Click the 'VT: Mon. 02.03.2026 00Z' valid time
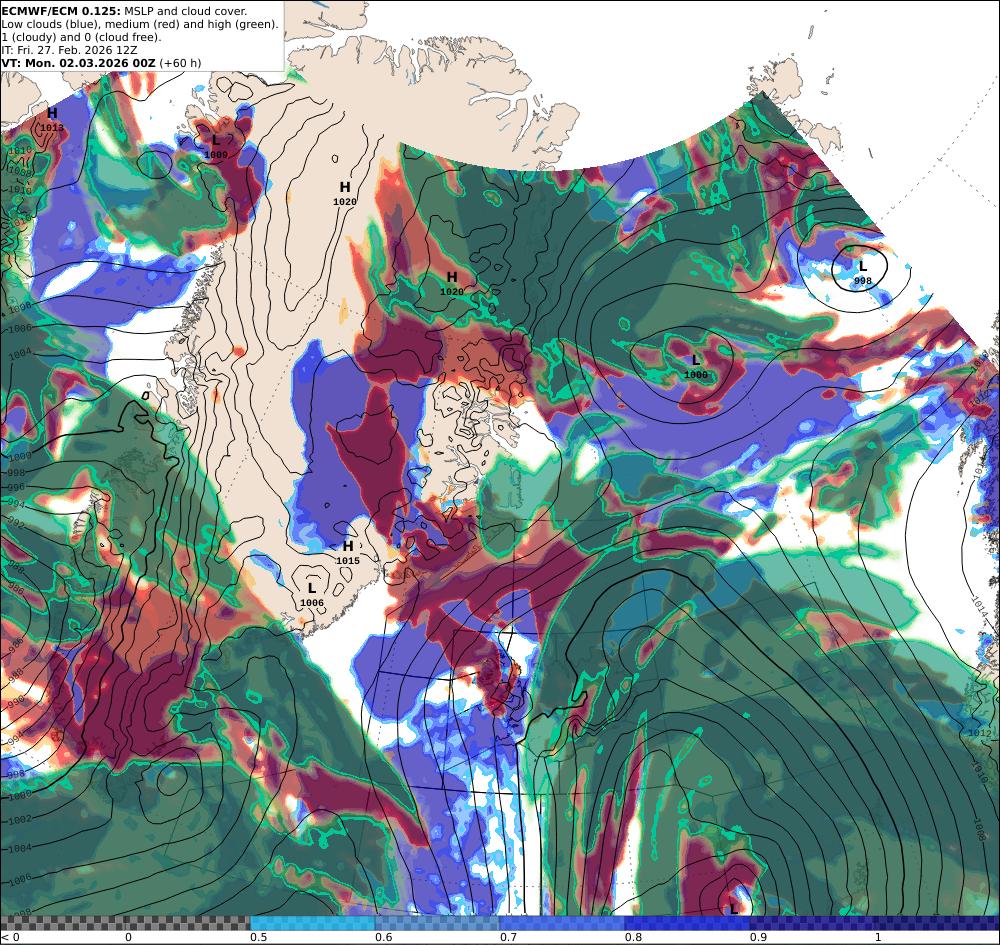 78,63
